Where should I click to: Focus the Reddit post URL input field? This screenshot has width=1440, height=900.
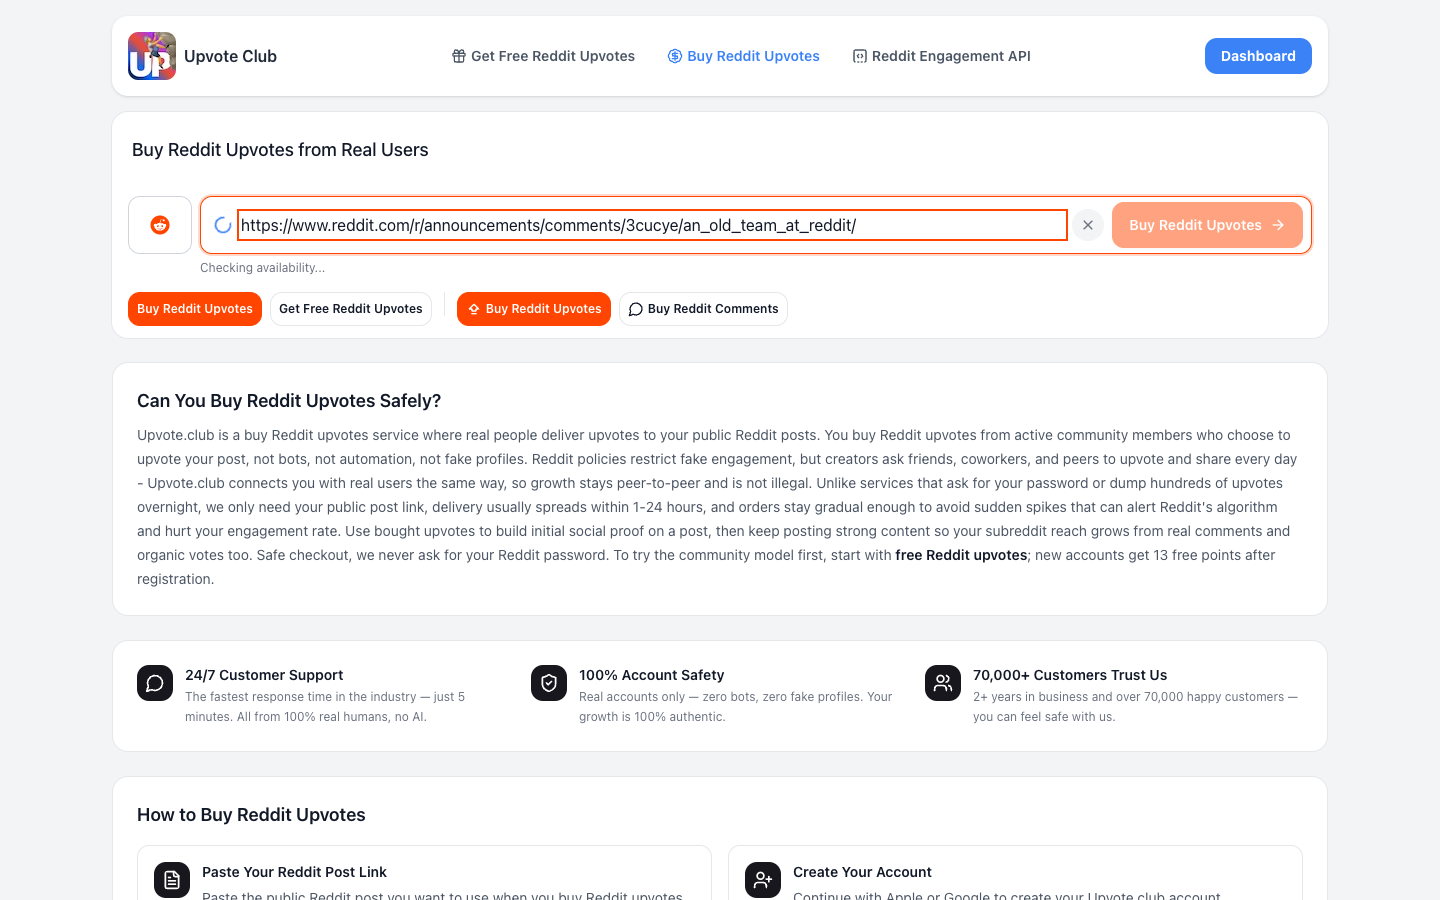pyautogui.click(x=652, y=225)
